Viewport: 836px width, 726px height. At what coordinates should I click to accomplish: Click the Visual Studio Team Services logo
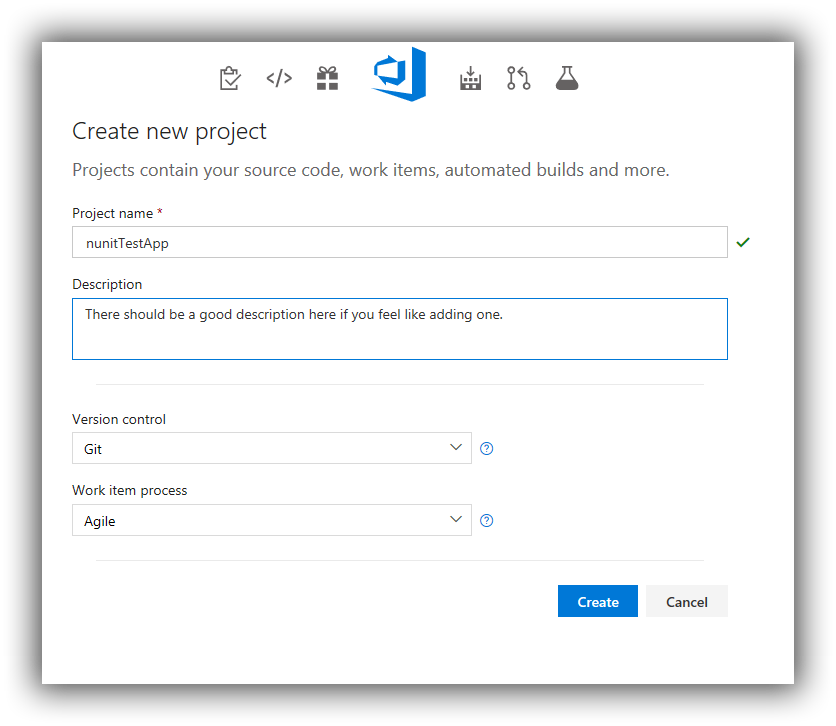click(x=399, y=74)
